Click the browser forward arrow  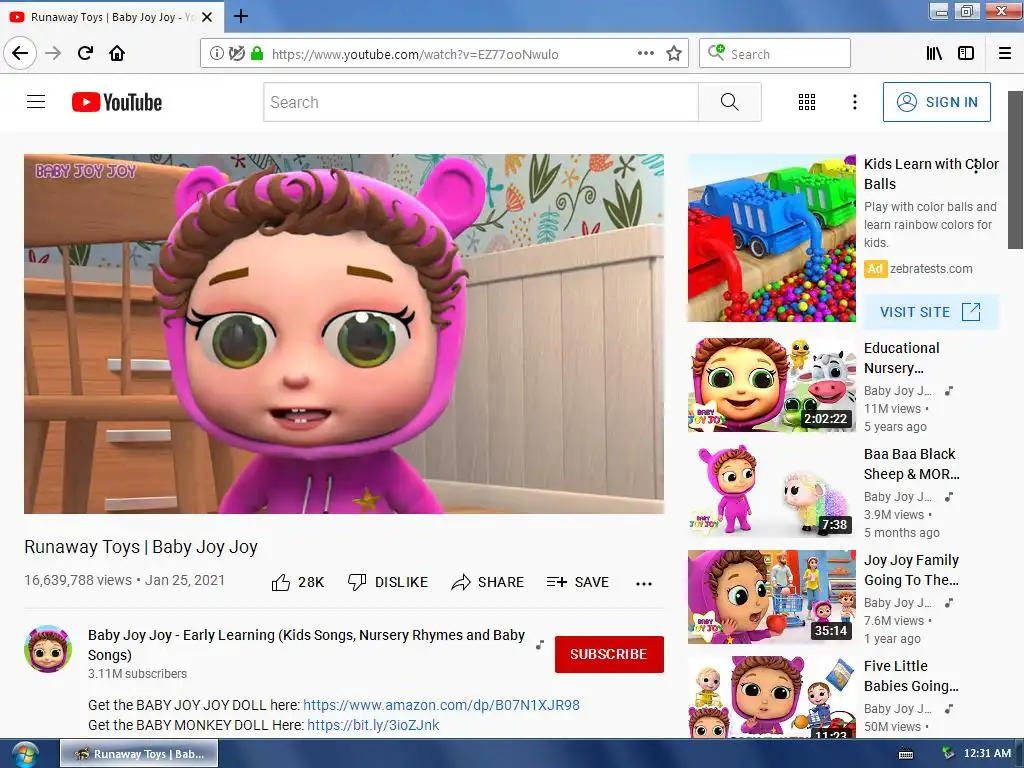(x=53, y=53)
